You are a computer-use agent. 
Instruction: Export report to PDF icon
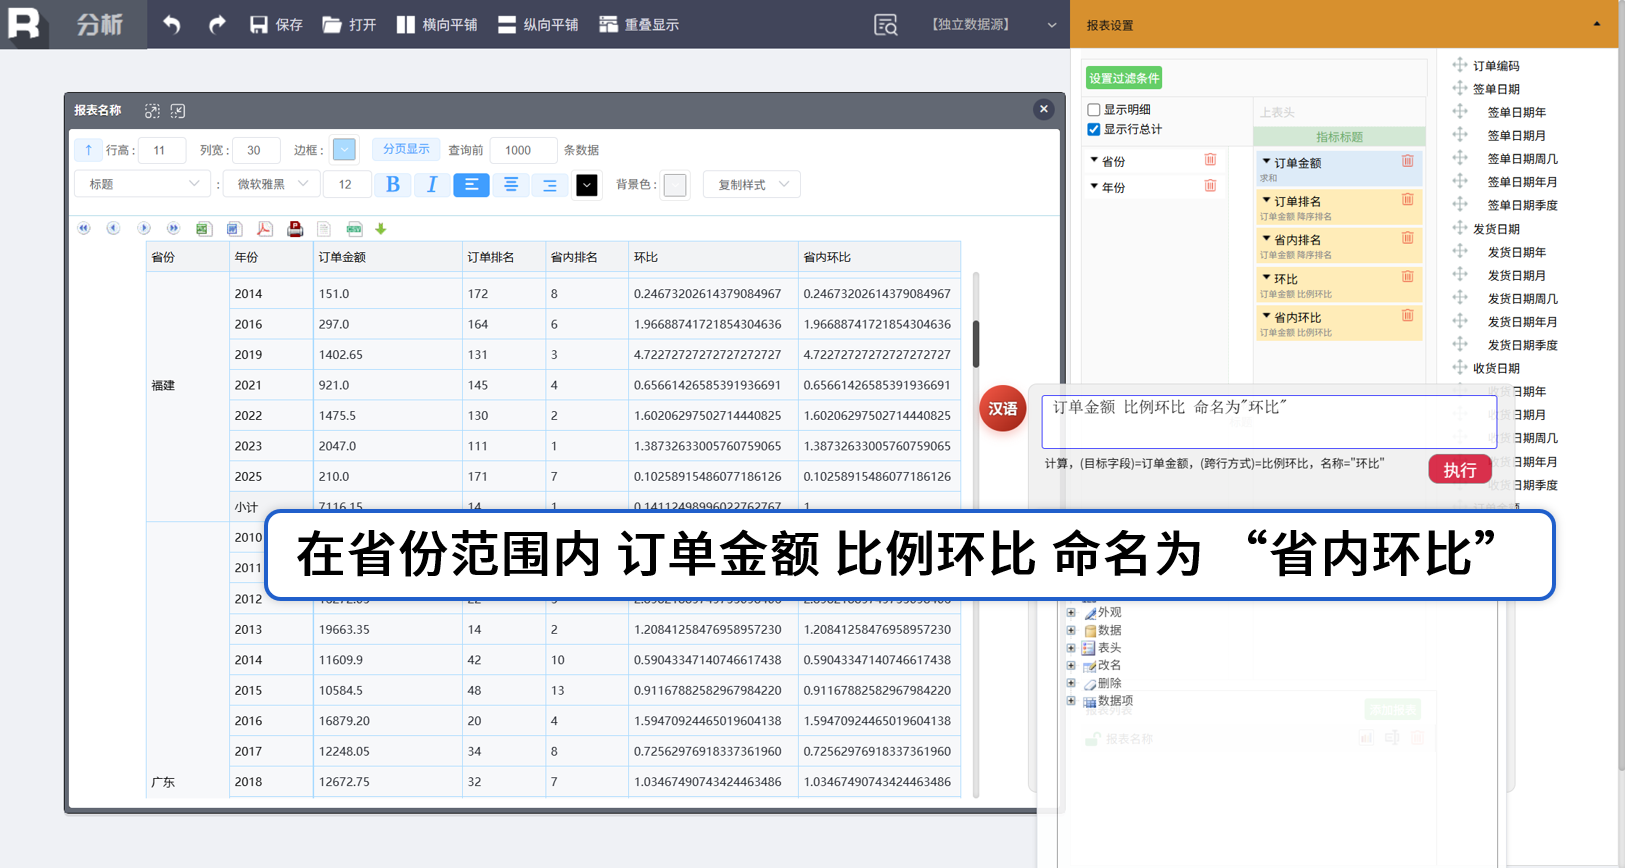point(264,229)
